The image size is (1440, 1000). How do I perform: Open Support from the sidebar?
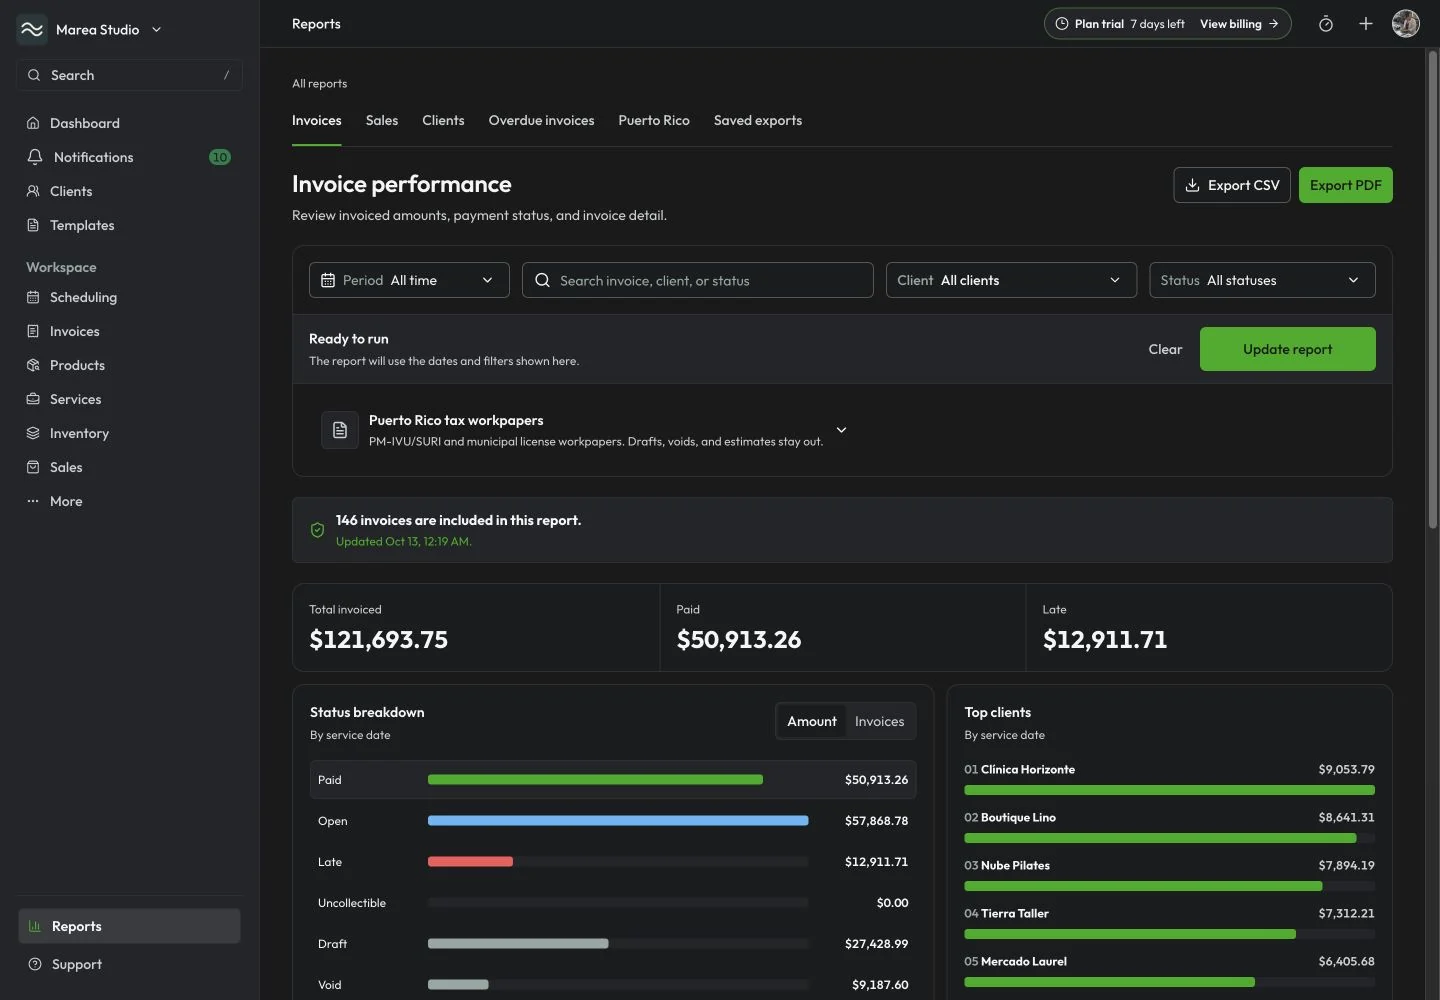click(x=130, y=964)
